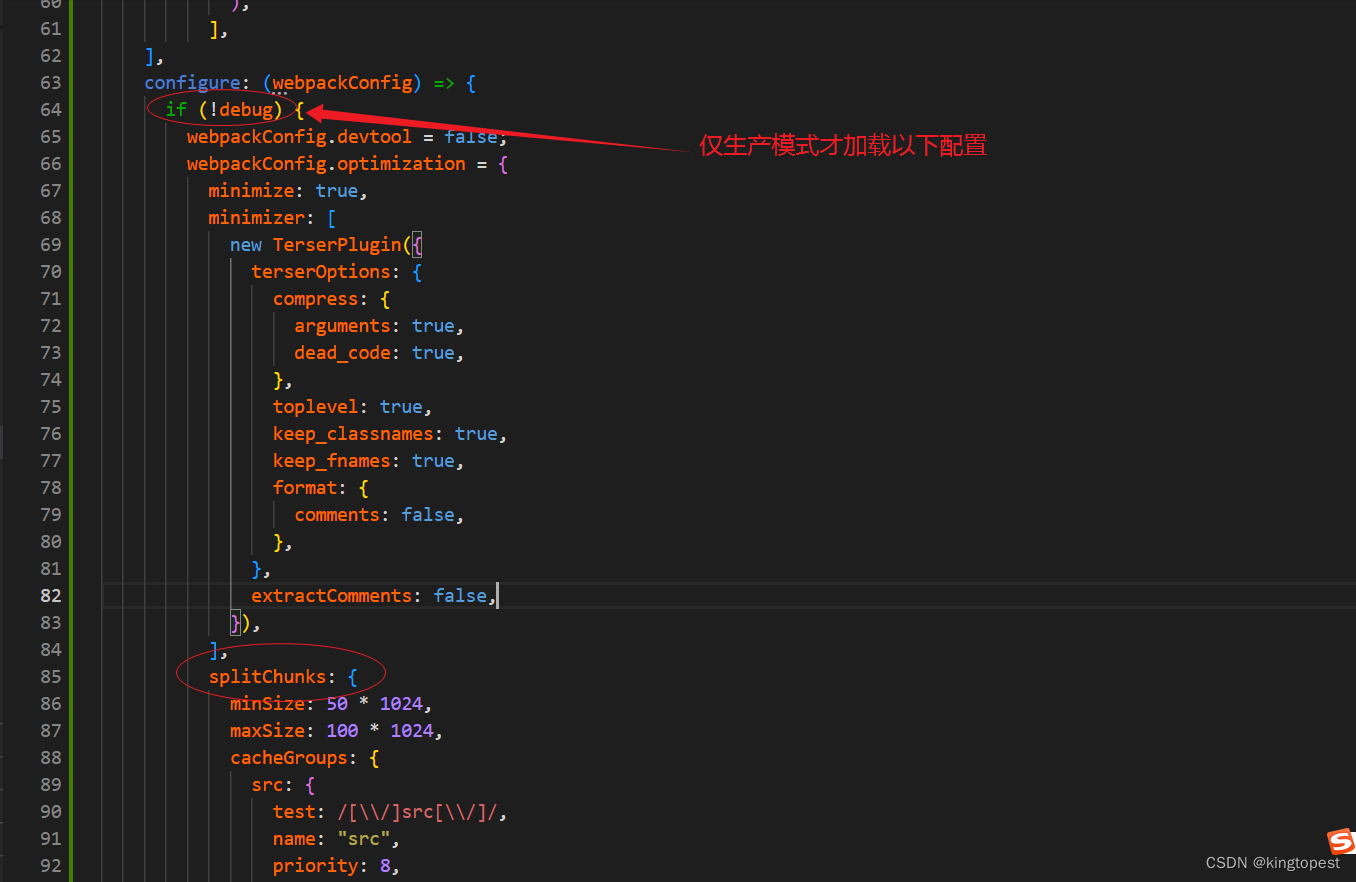Click the '100' number on the maxSize line

343,730
